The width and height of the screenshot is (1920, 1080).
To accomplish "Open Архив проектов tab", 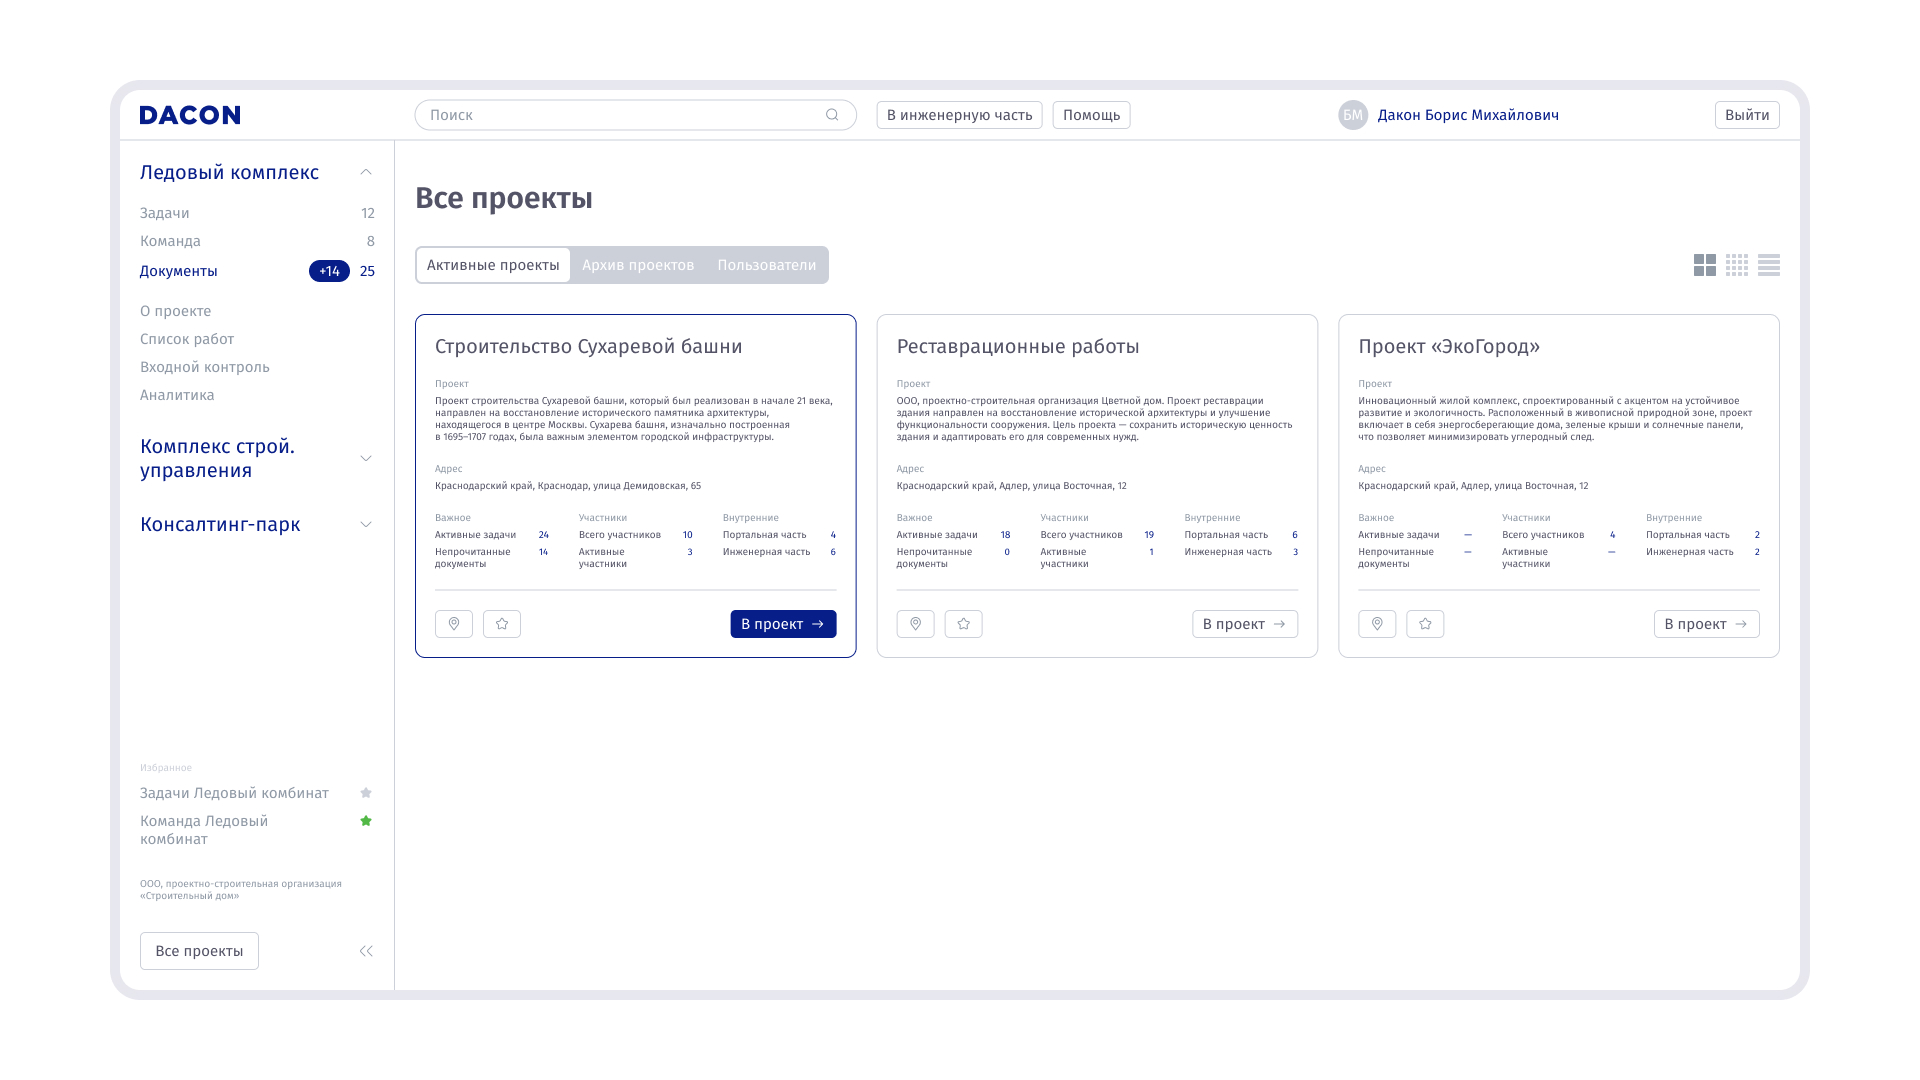I will pyautogui.click(x=638, y=265).
